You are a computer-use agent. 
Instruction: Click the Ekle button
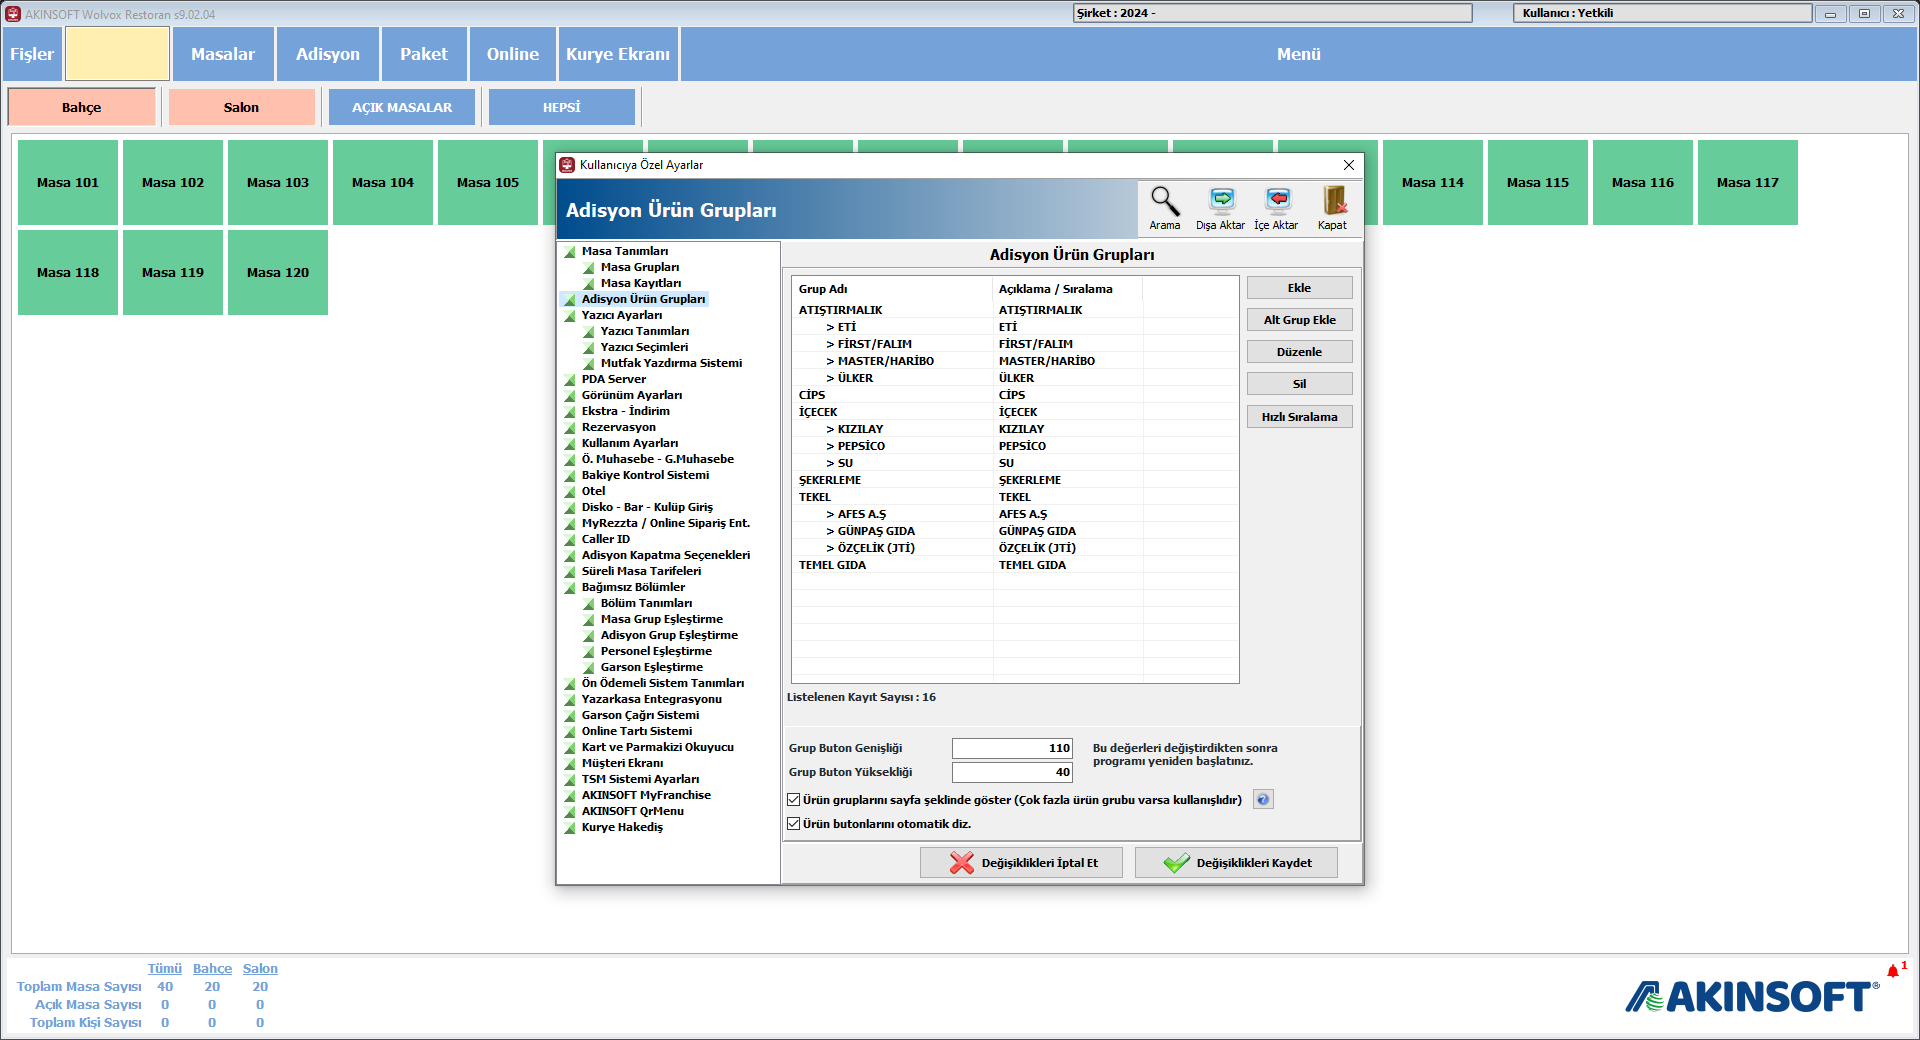[x=1300, y=288]
